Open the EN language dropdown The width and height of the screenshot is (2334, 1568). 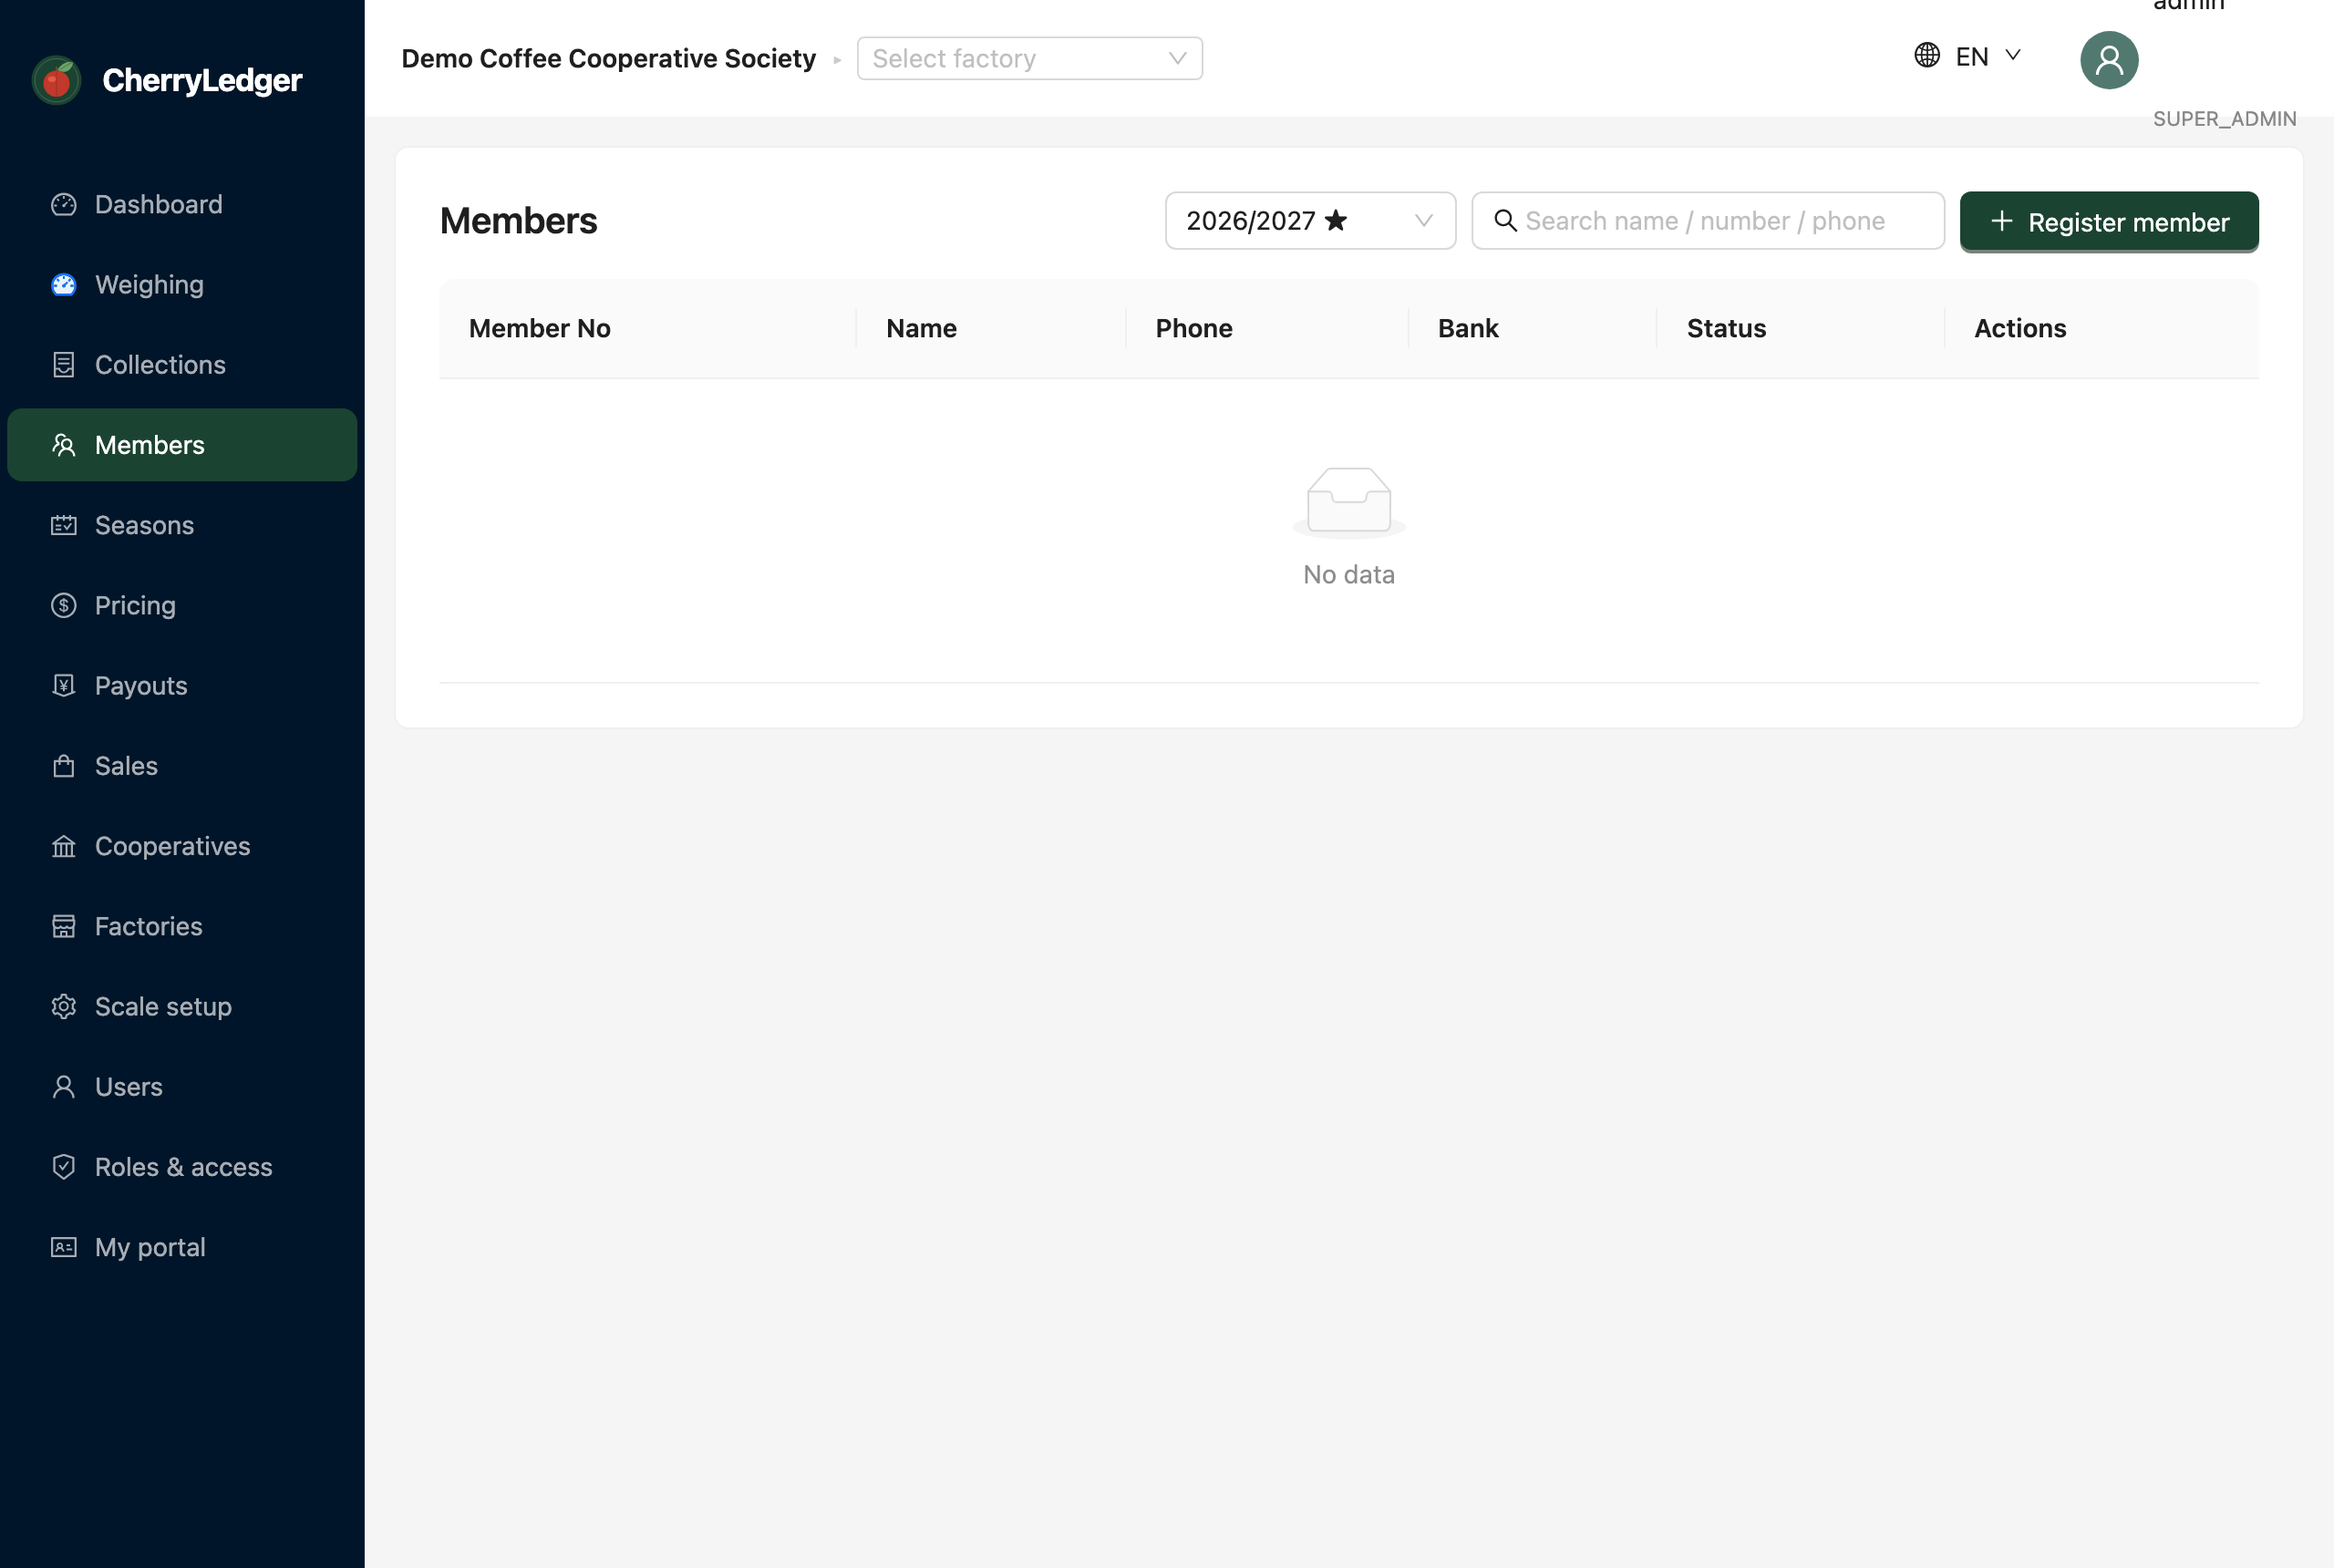[x=1968, y=56]
